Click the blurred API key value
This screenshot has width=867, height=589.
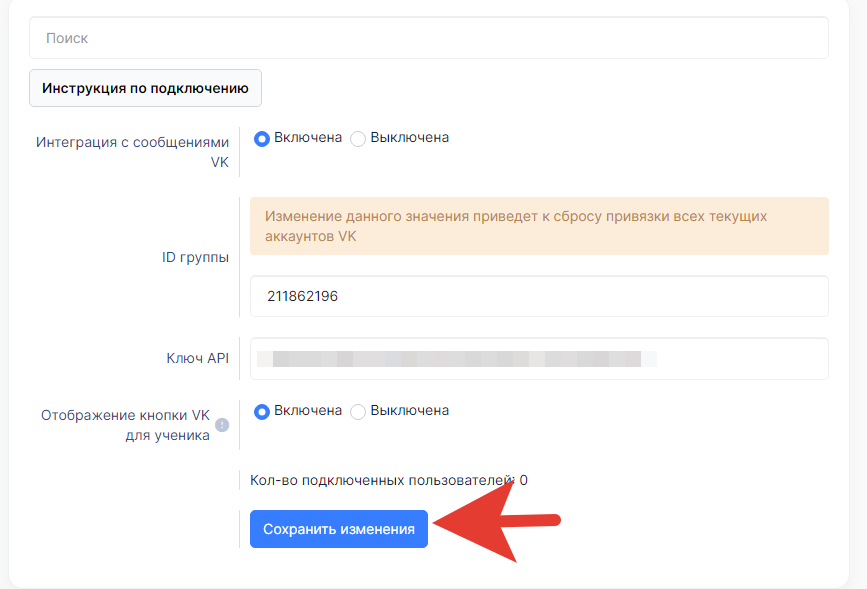pyautogui.click(x=456, y=359)
